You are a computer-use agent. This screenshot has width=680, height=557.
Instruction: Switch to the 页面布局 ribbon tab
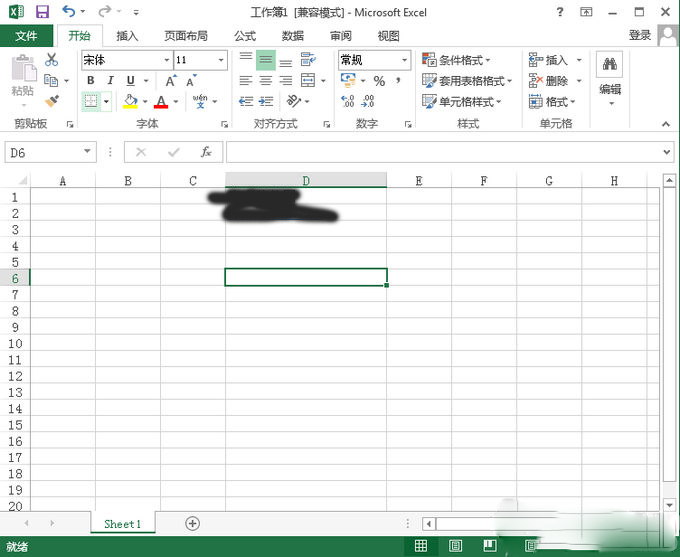(x=186, y=36)
